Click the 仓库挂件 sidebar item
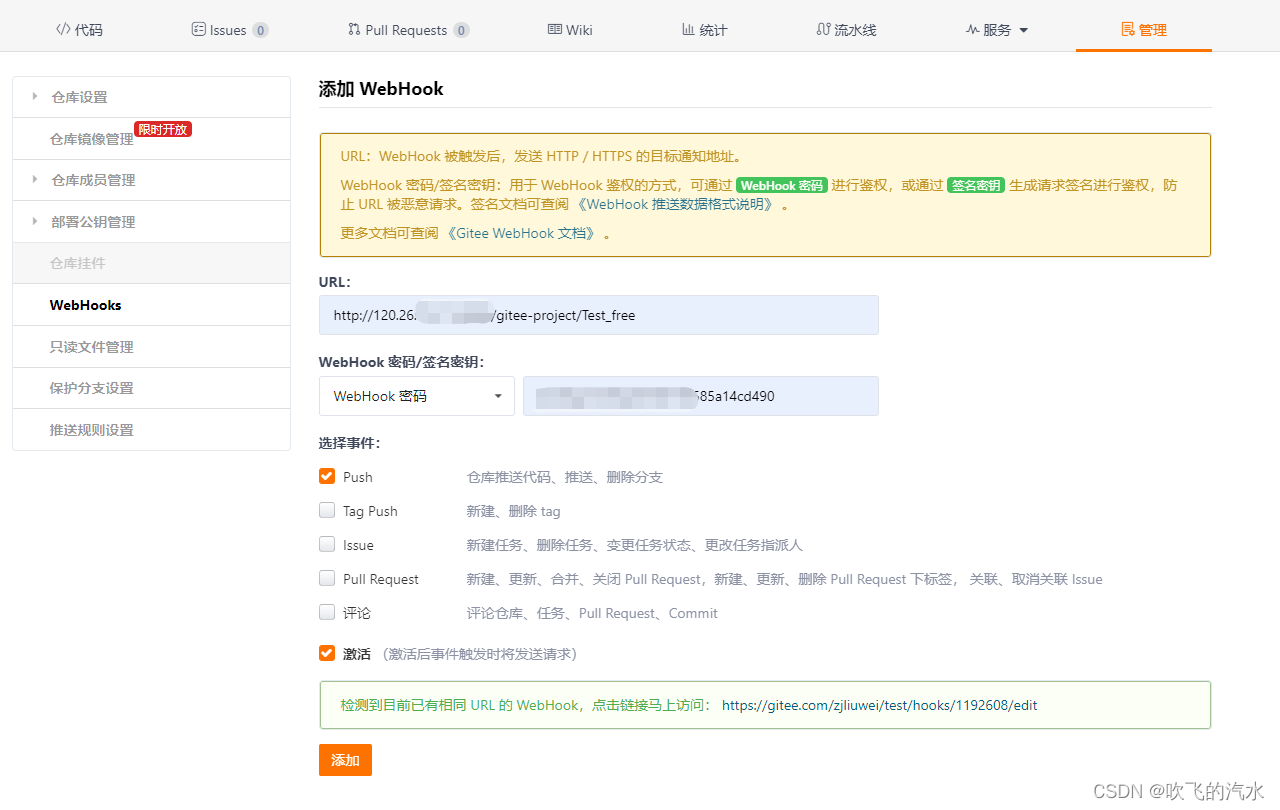Screen dimensions: 1280x810 coord(151,263)
